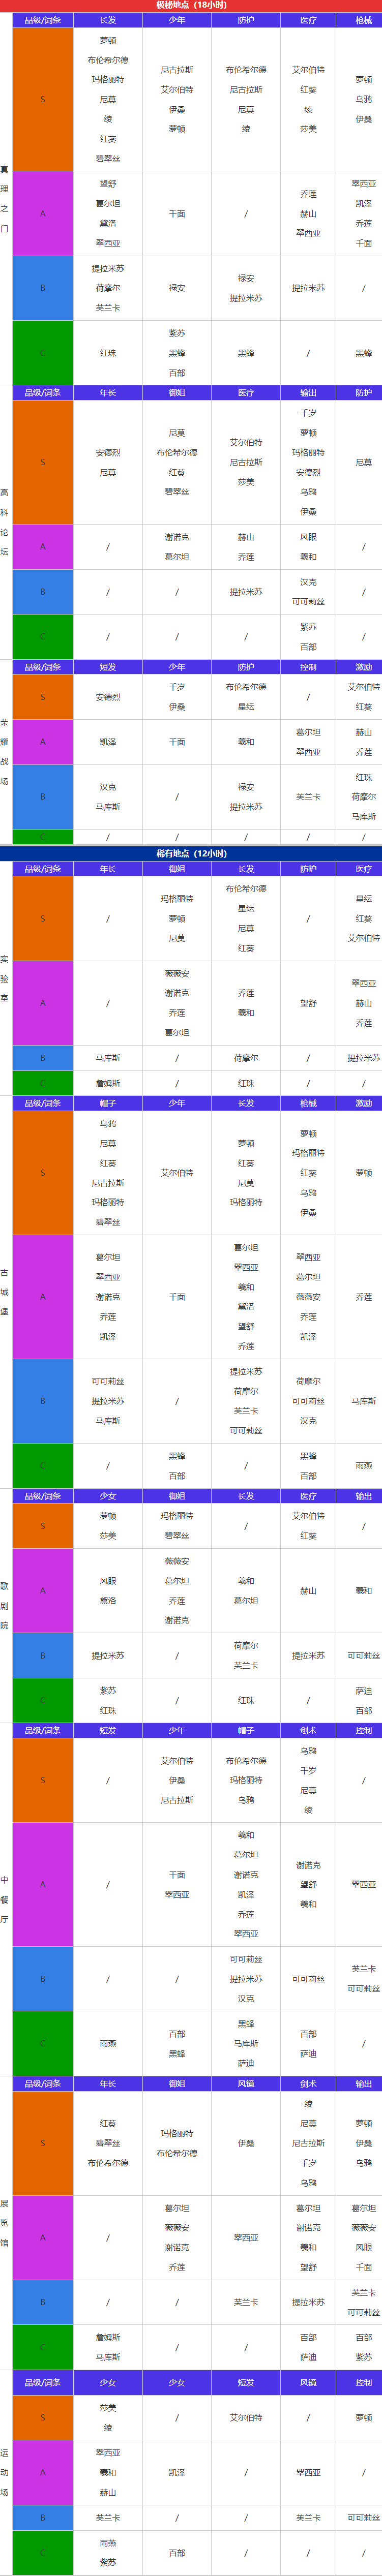This screenshot has height=2576, width=382.
Task: Click 输出 column header in 高科论坛 table
Action: (308, 393)
